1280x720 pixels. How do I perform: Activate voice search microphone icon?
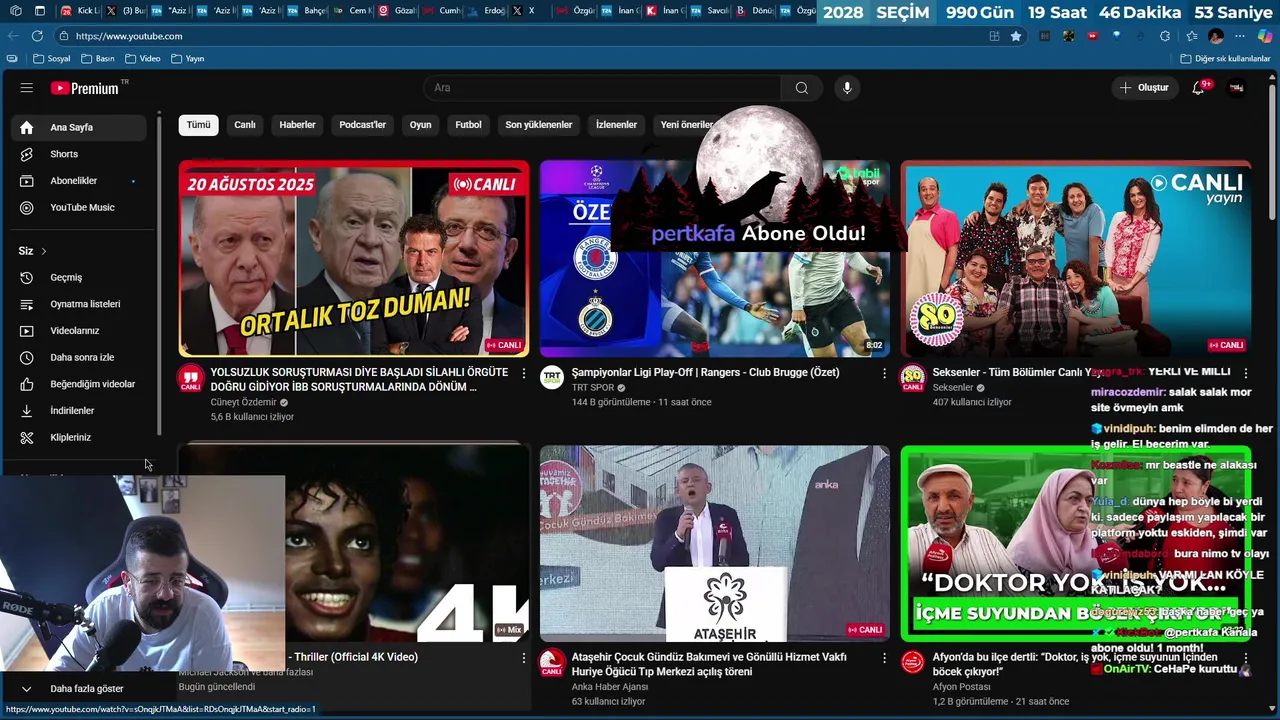(847, 88)
